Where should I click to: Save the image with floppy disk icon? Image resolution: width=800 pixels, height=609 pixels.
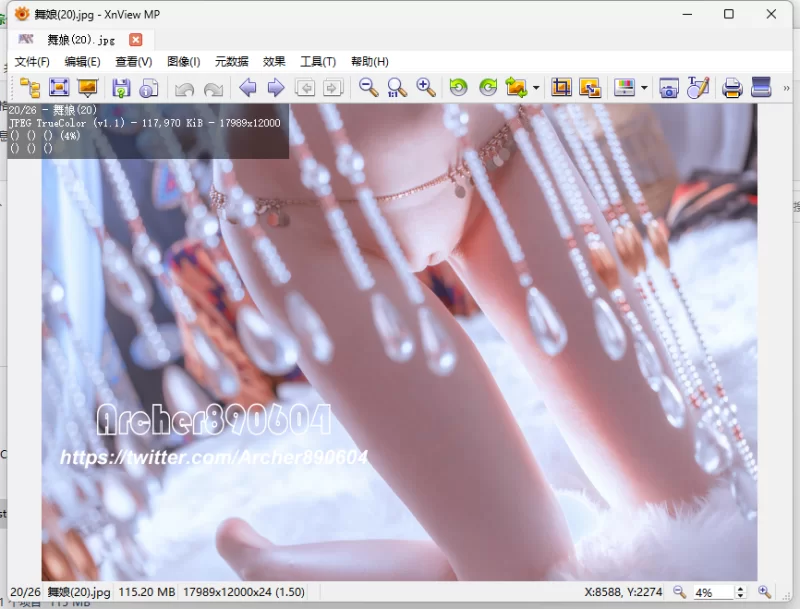point(121,88)
